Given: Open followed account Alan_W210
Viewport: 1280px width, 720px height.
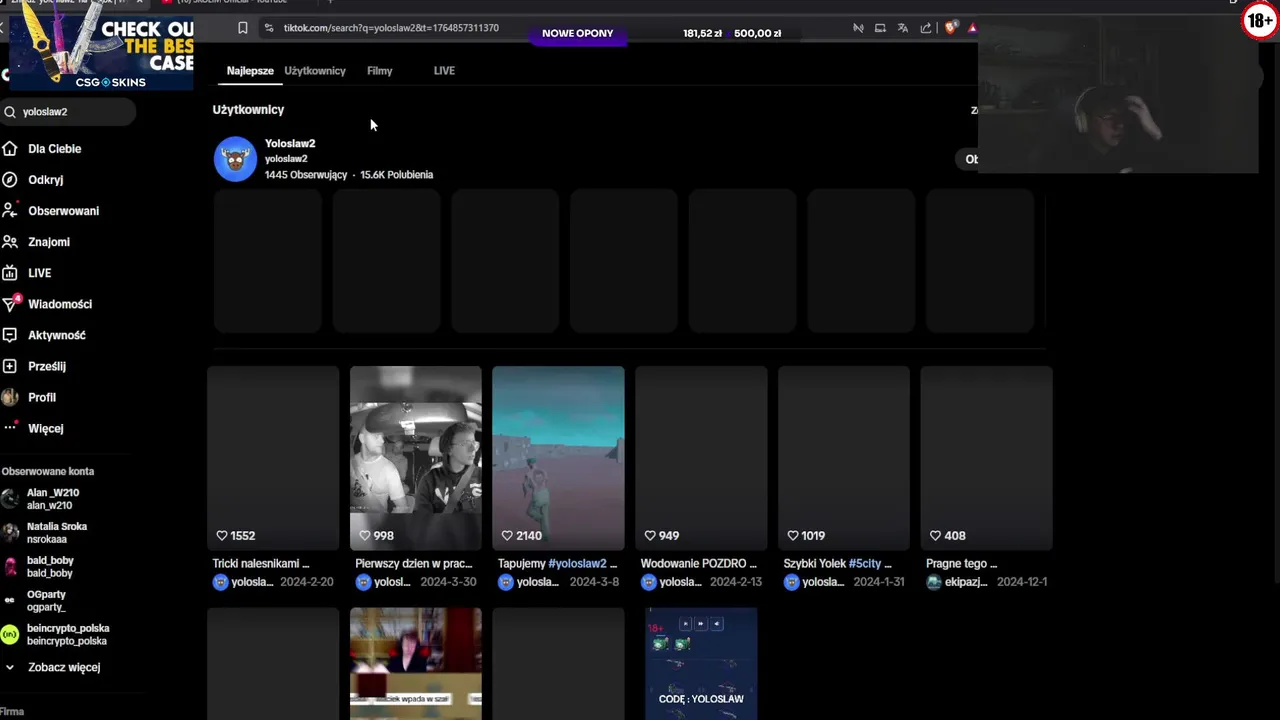Looking at the screenshot, I should [x=41, y=499].
